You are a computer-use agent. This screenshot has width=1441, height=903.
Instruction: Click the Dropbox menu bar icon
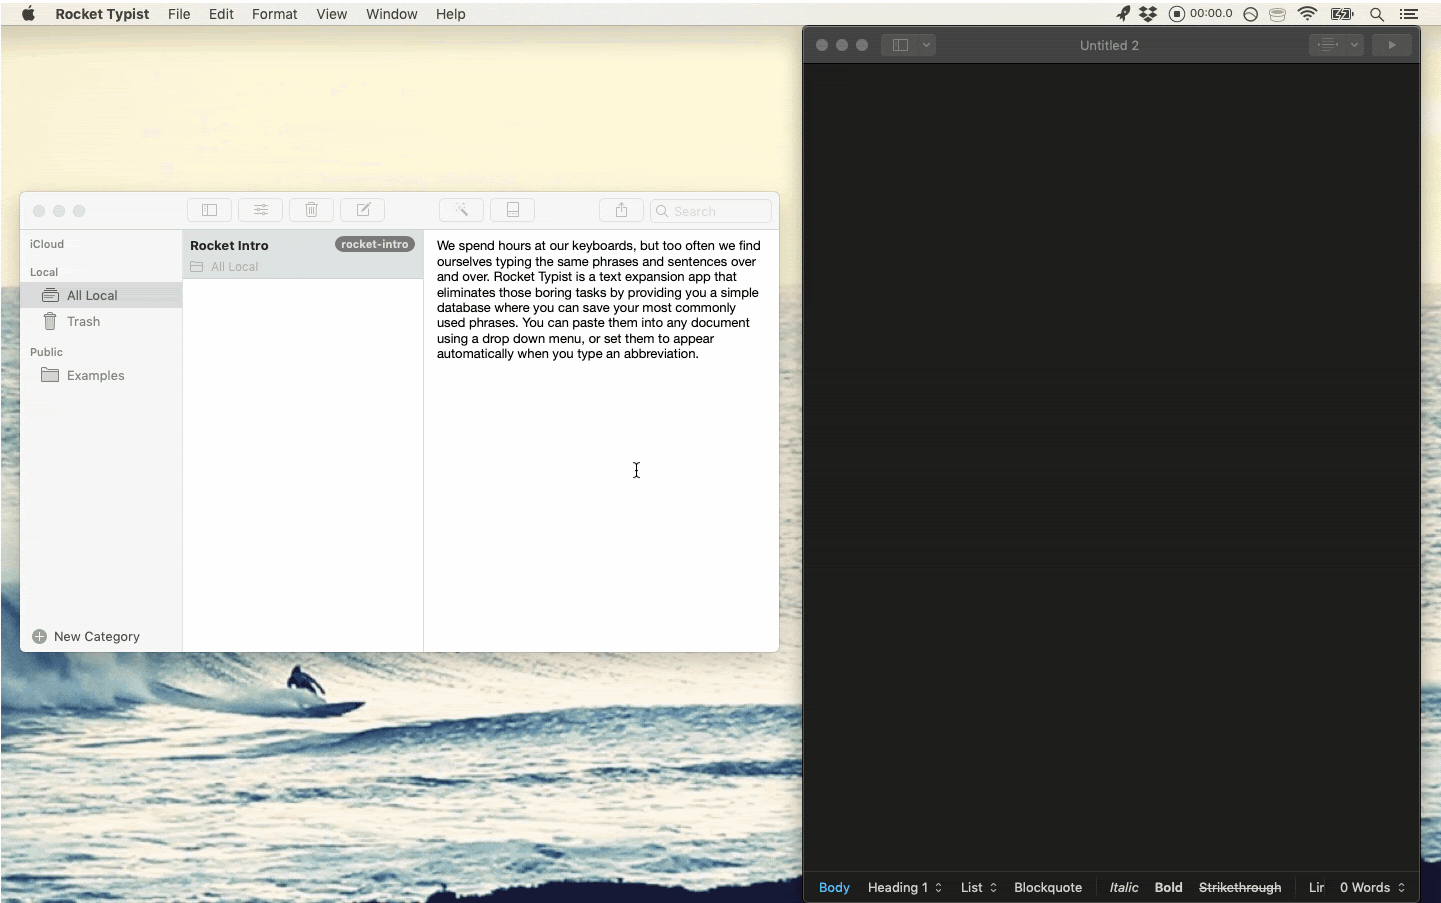[1148, 14]
